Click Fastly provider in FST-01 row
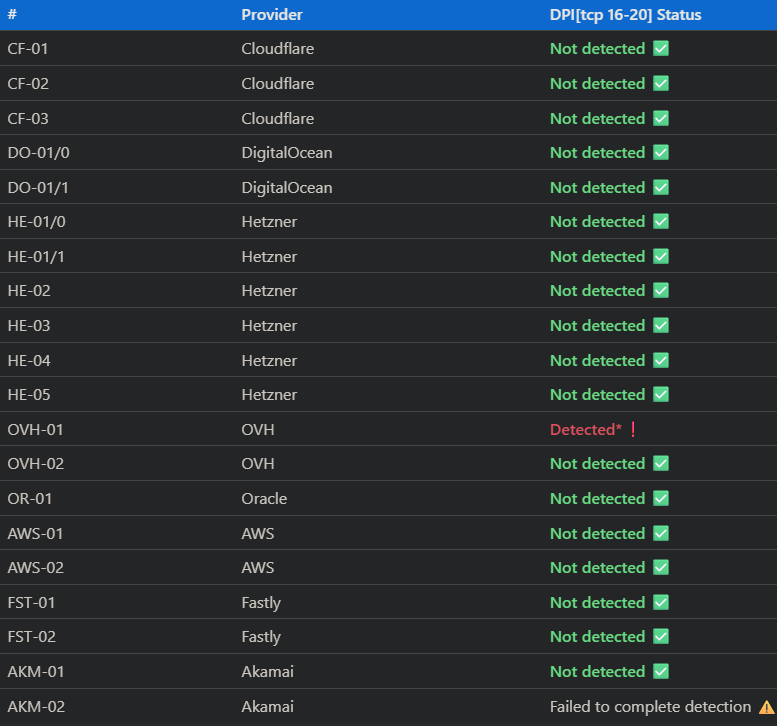Screen dimensions: 777x726 pyautogui.click(x=261, y=603)
